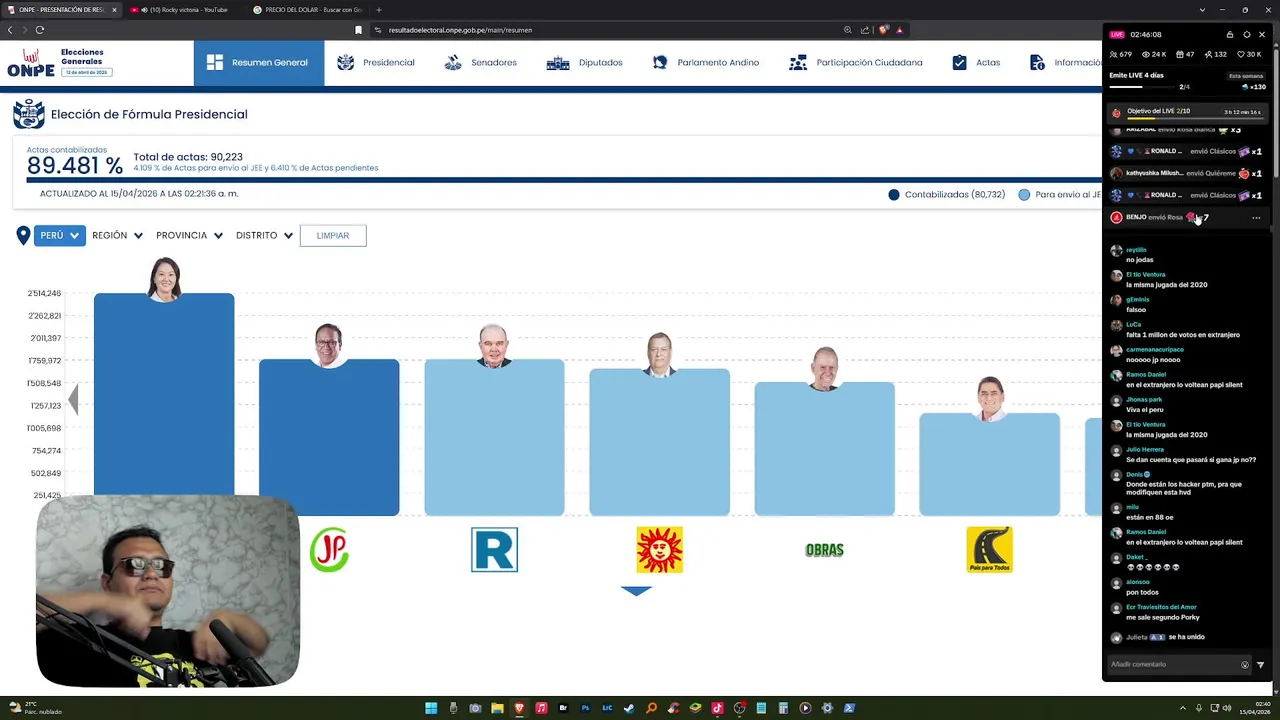The height and width of the screenshot is (720, 1280).
Task: Reload the page
Action: pos(40,30)
